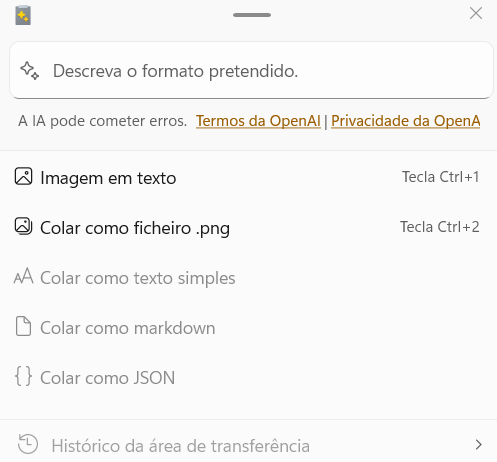Image resolution: width=497 pixels, height=462 pixels.
Task: Click the document icon beside Colar como markdown
Action: click(x=23, y=326)
